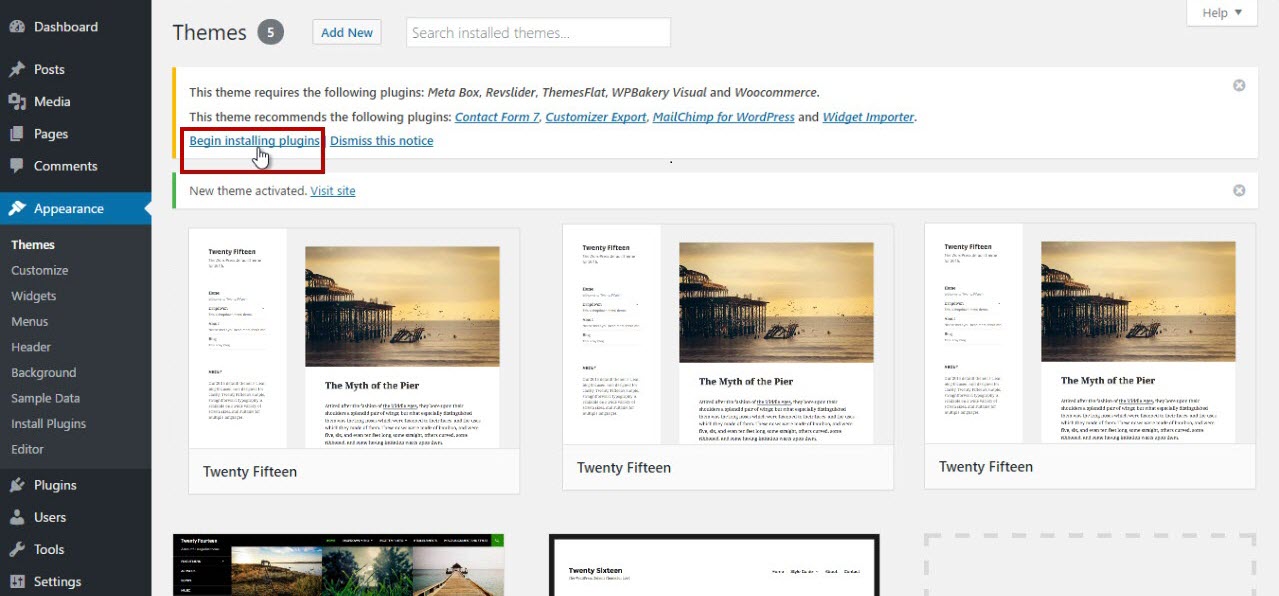Click the Dashboard gauge icon

tap(17, 27)
